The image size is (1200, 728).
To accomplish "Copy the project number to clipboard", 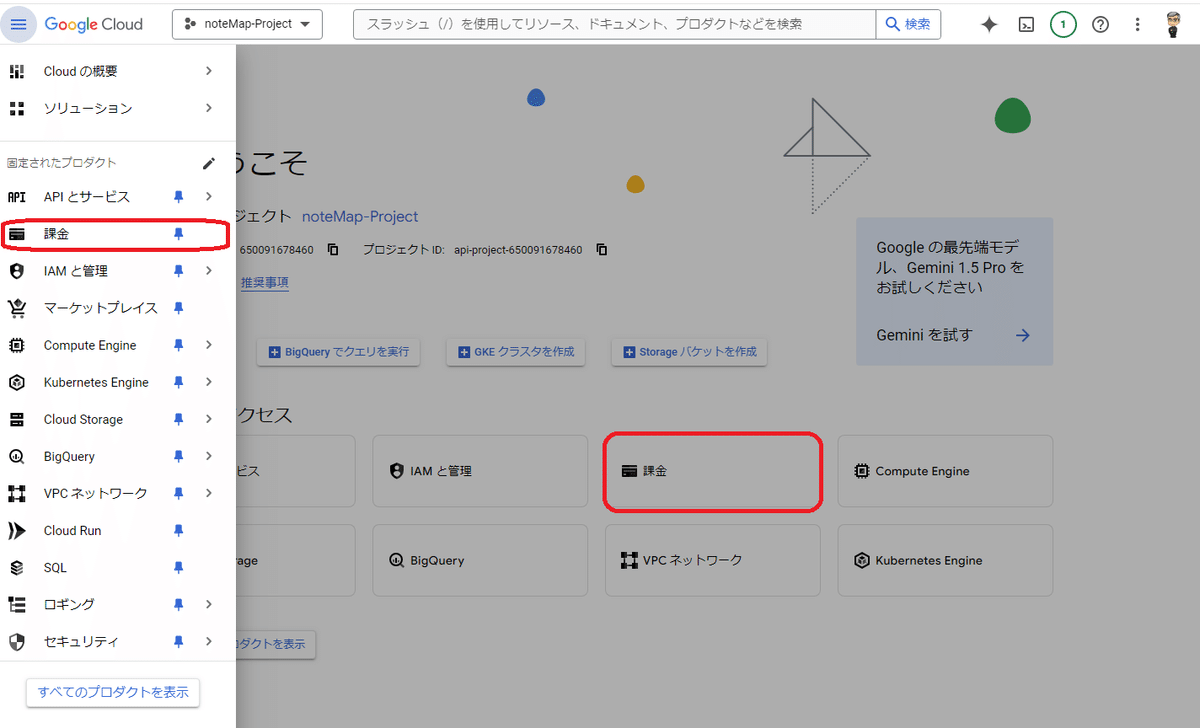I will (333, 249).
